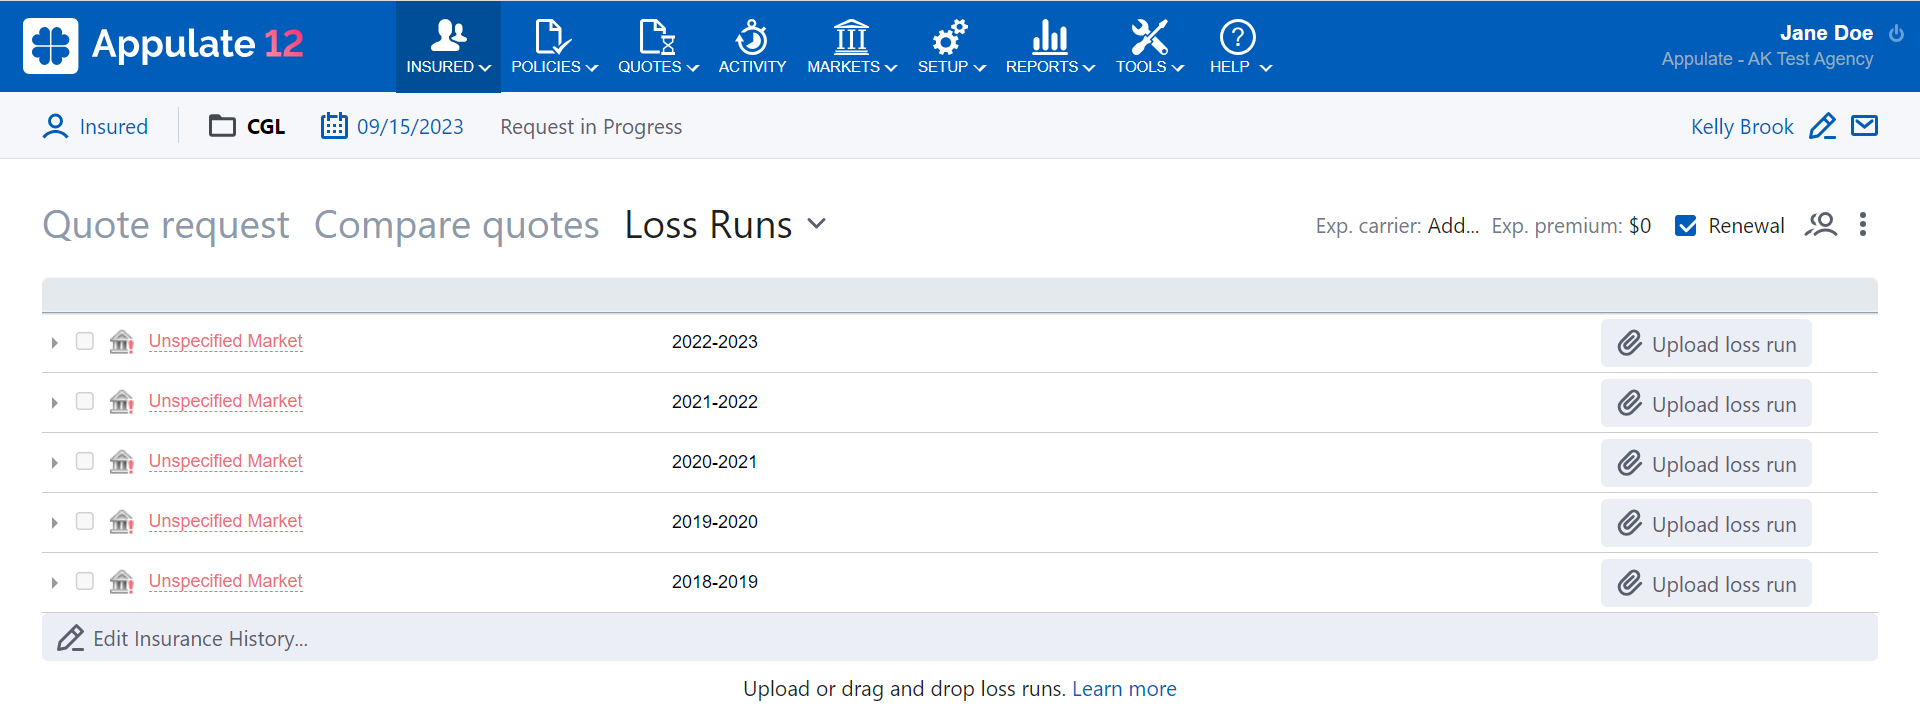
Task: Expand the 2019-2020 row arrow
Action: [54, 523]
